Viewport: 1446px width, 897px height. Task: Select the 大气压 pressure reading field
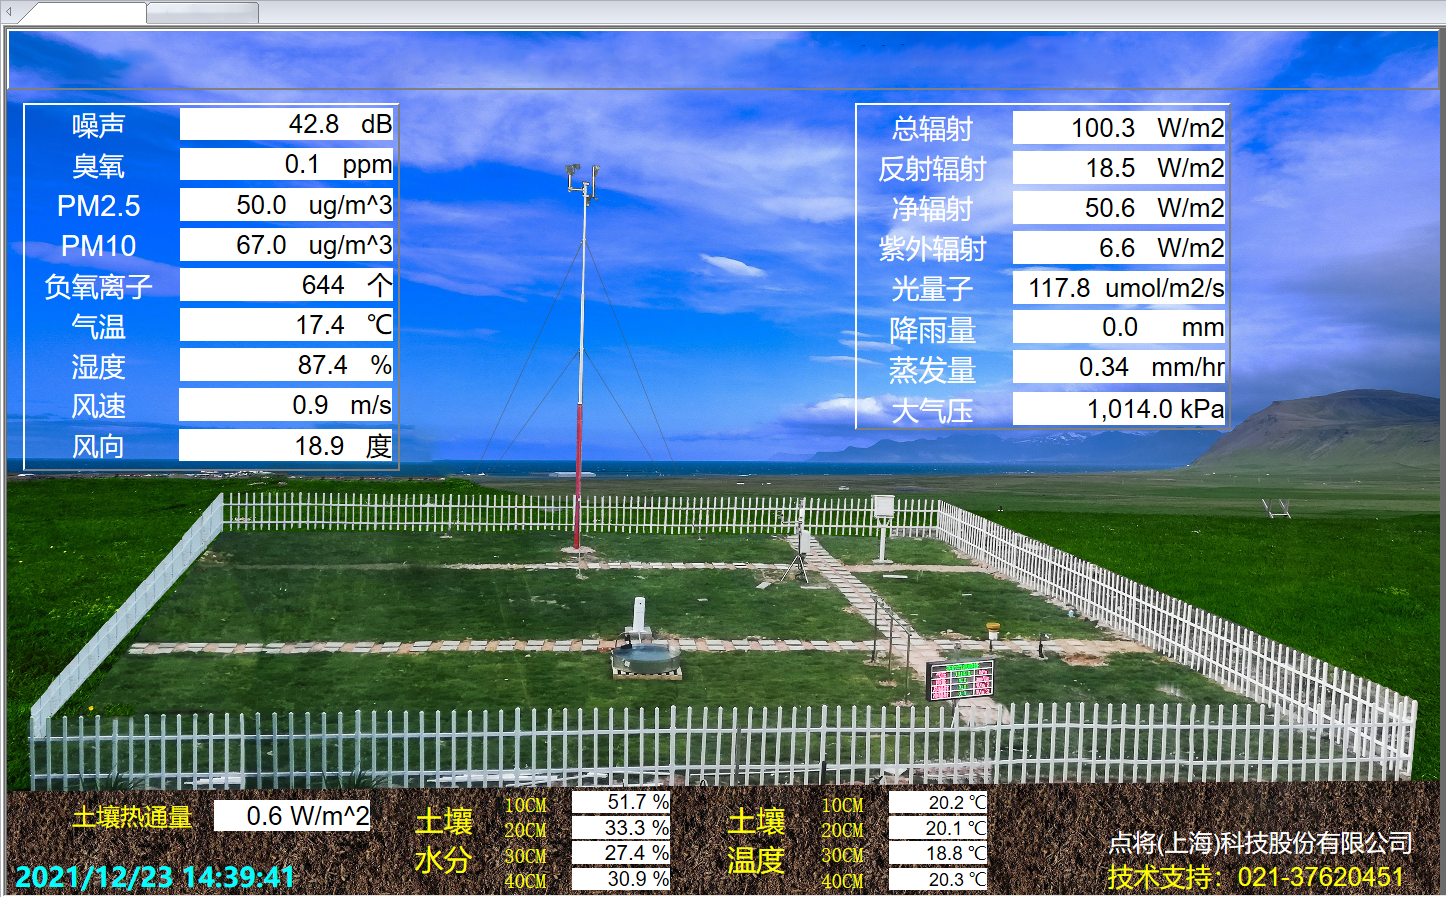point(1118,409)
